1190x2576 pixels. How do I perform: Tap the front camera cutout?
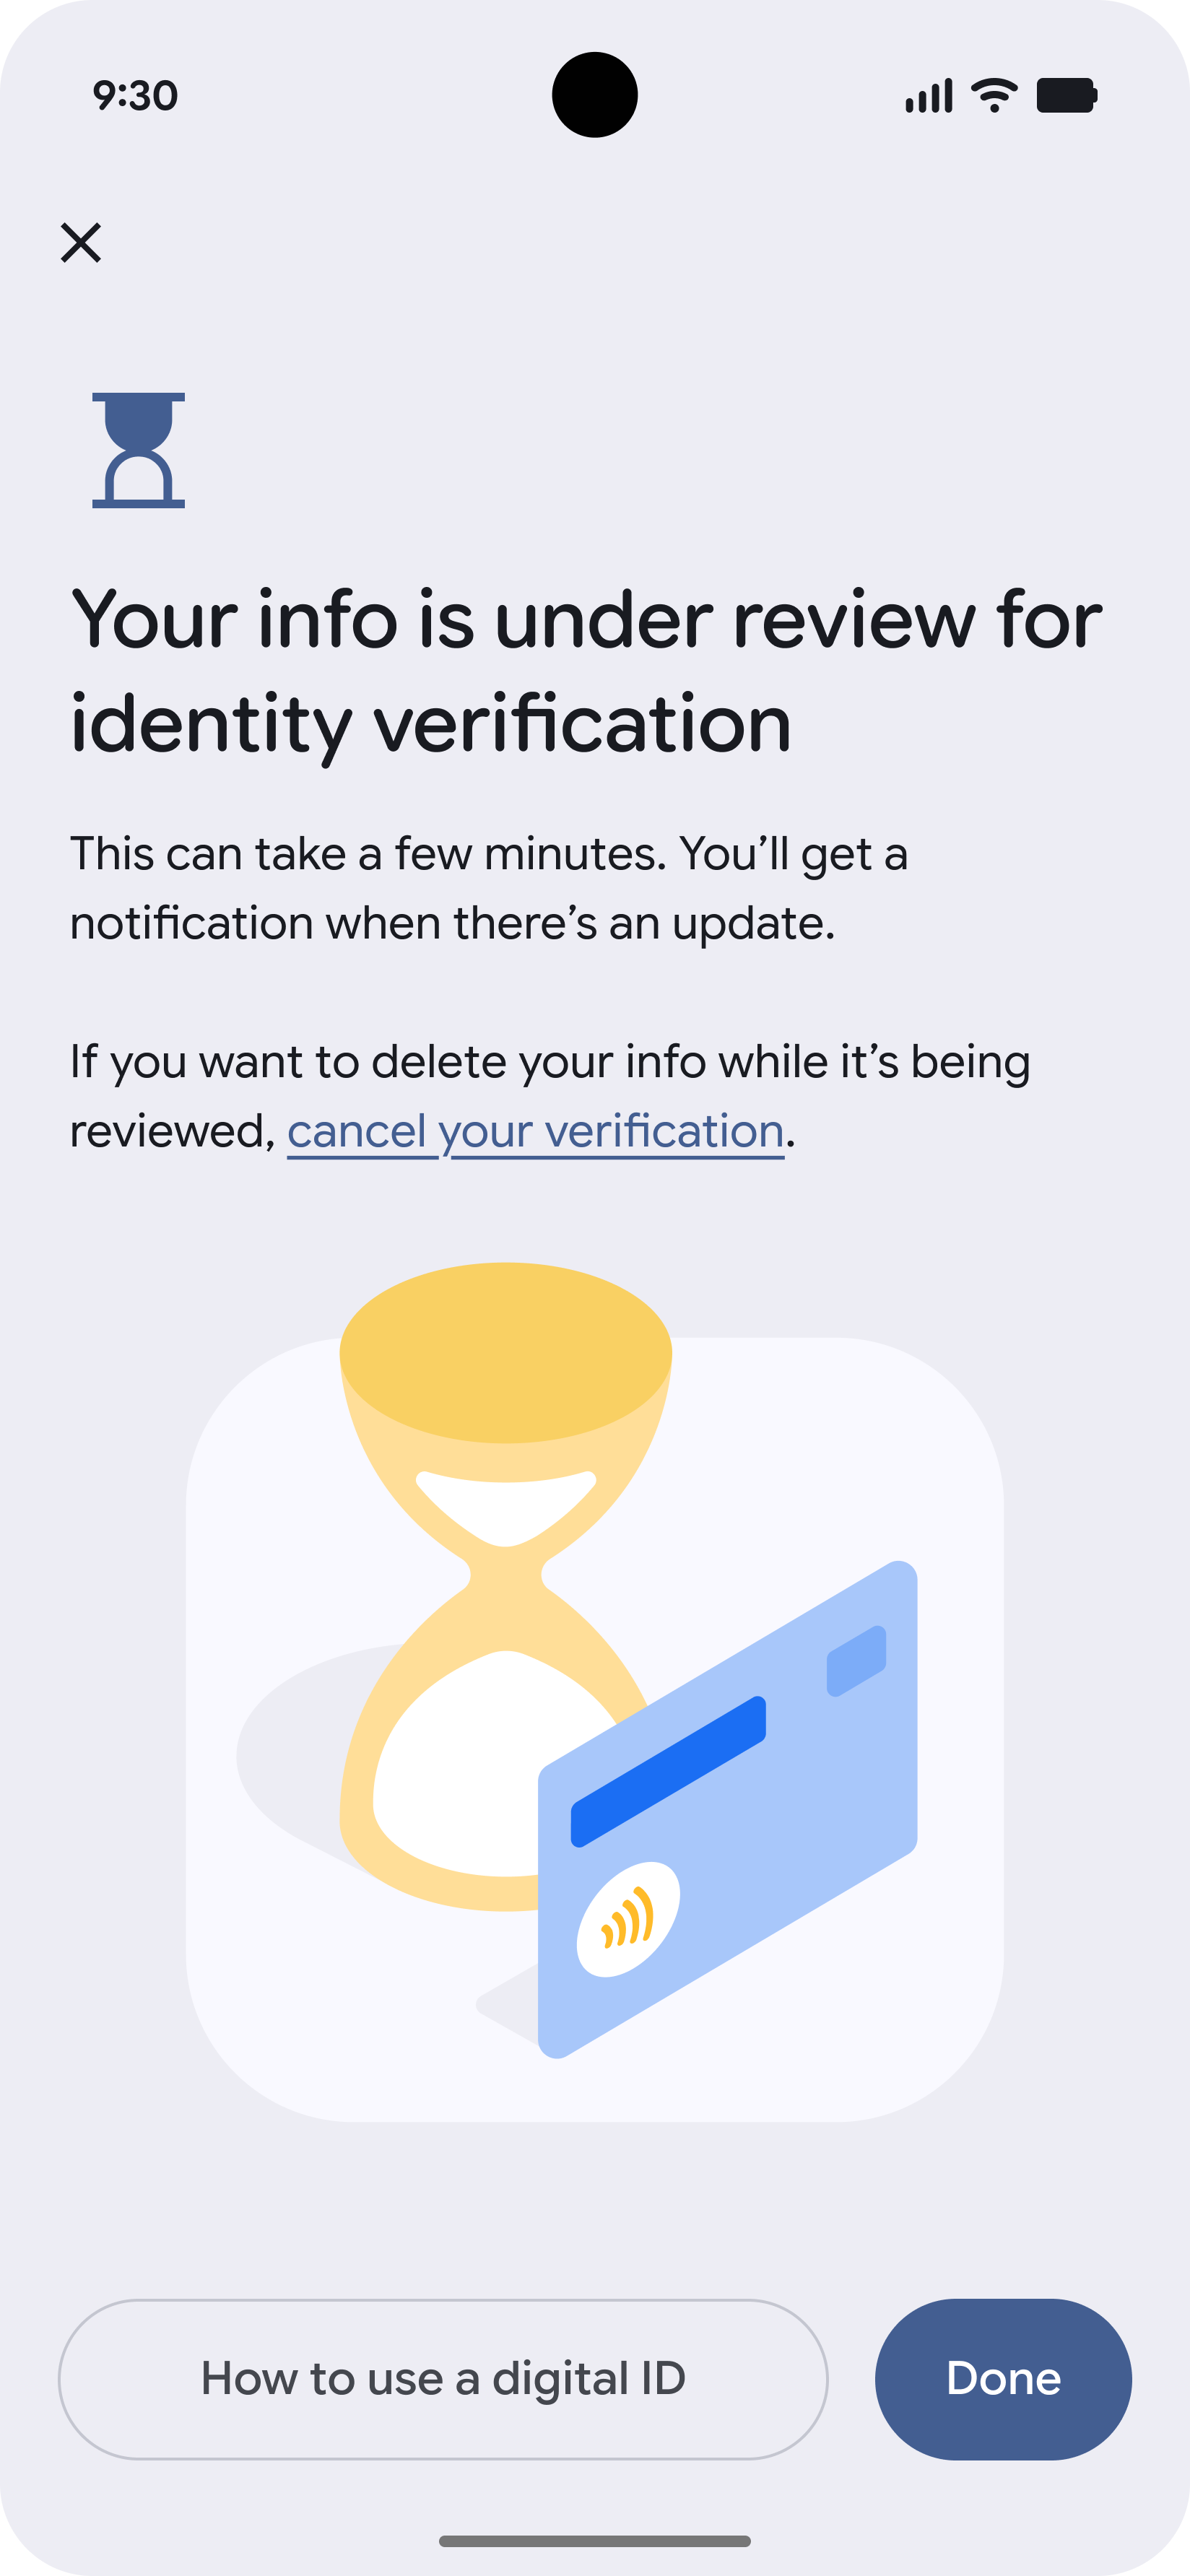click(x=595, y=95)
